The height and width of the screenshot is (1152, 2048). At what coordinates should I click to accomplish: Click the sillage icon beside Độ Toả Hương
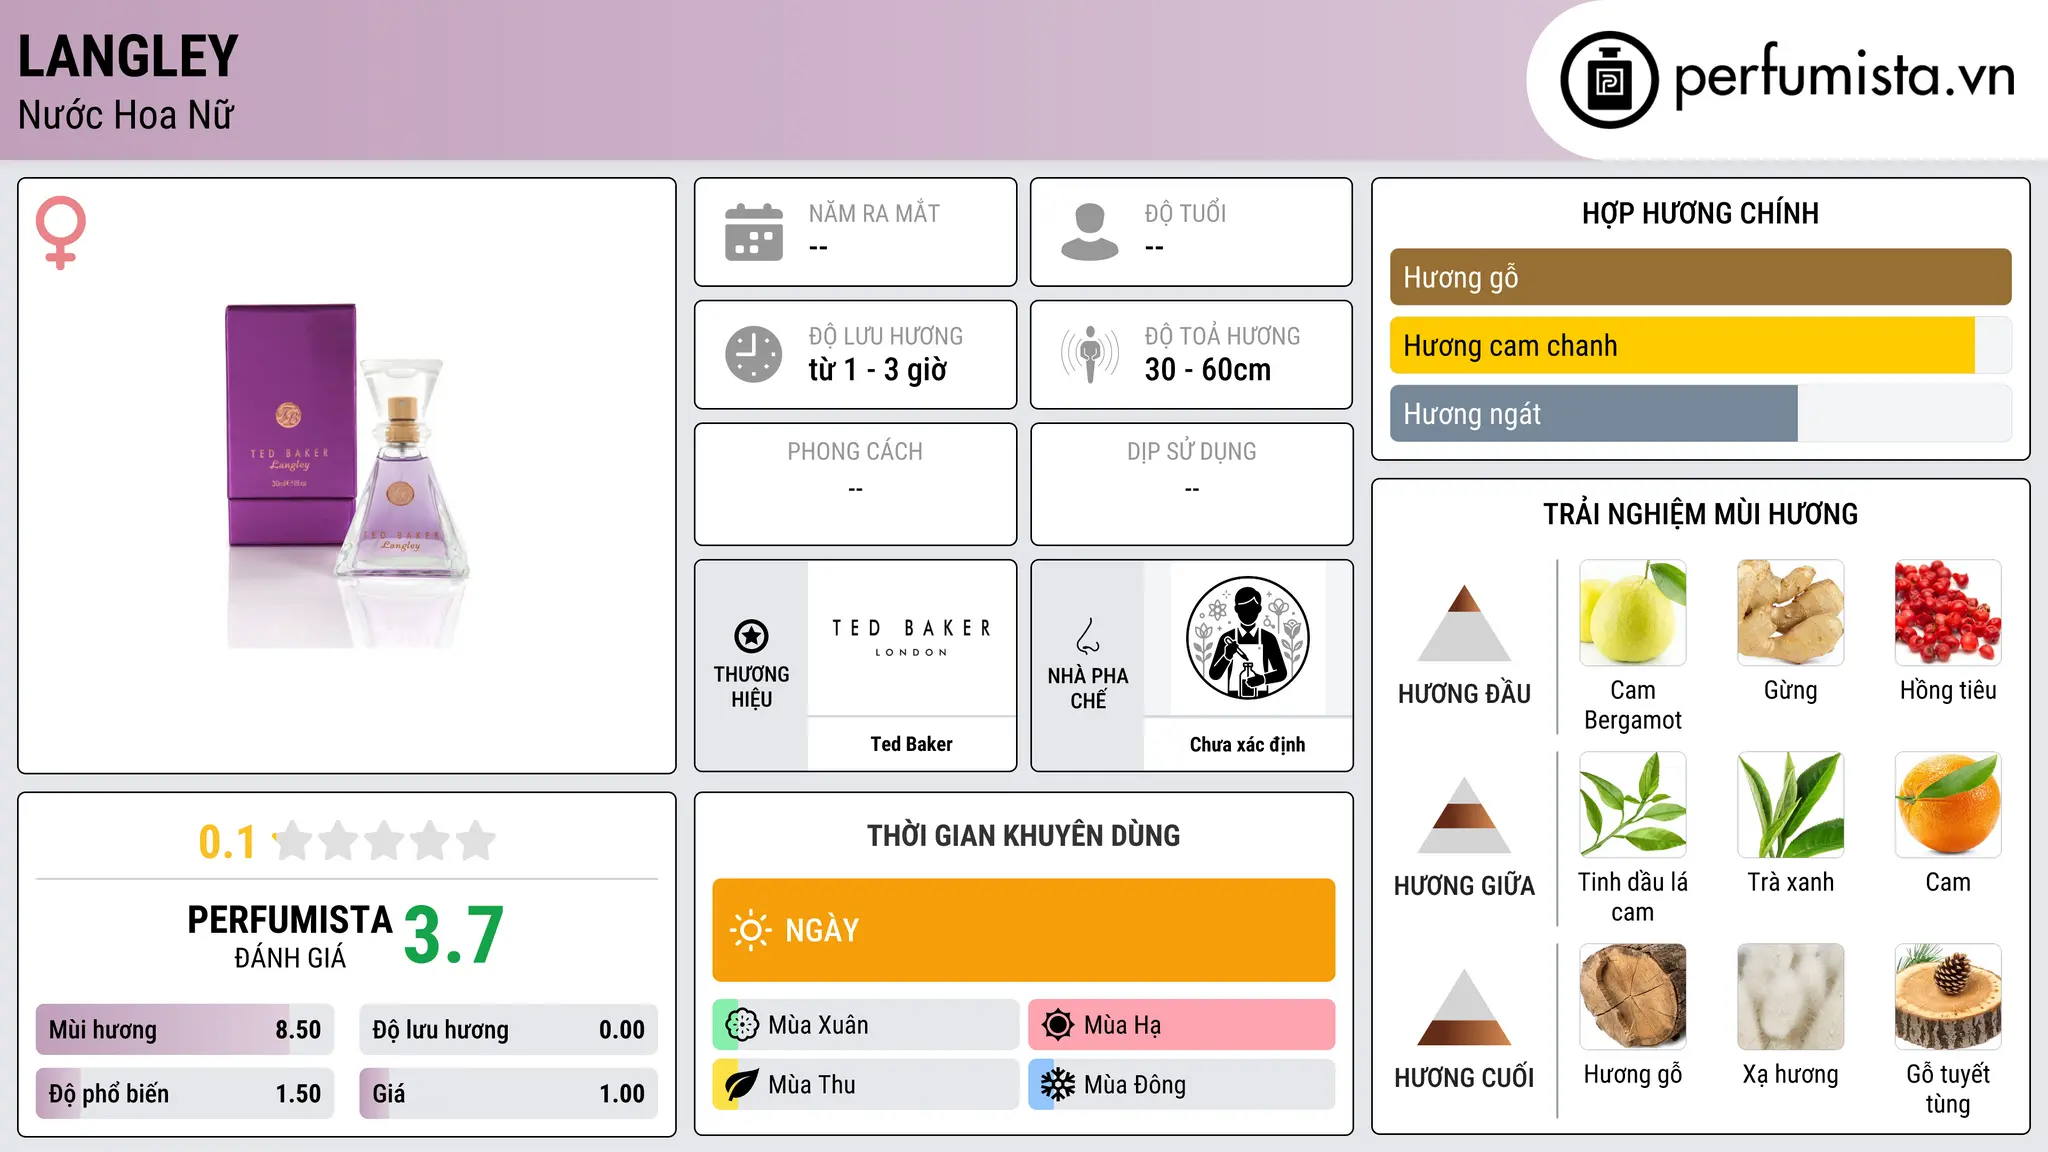point(1090,354)
